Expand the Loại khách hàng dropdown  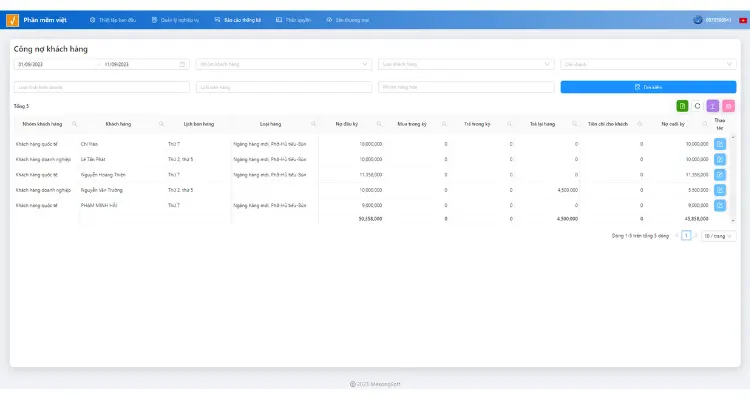click(x=466, y=64)
